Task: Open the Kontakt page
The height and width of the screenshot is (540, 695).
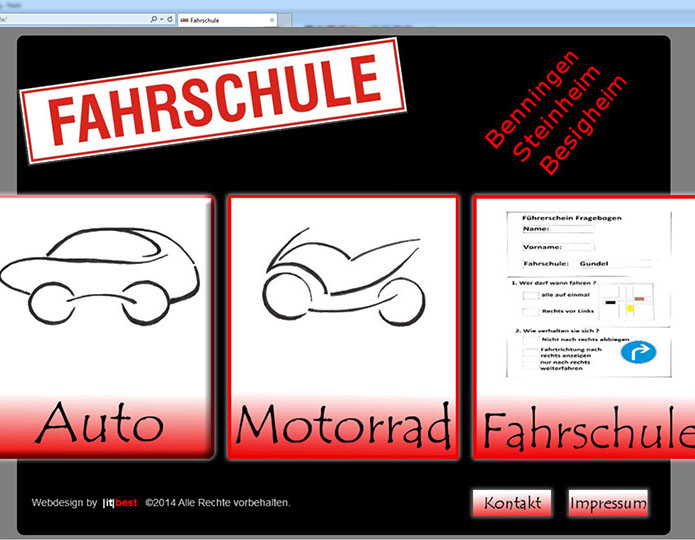Action: [512, 502]
